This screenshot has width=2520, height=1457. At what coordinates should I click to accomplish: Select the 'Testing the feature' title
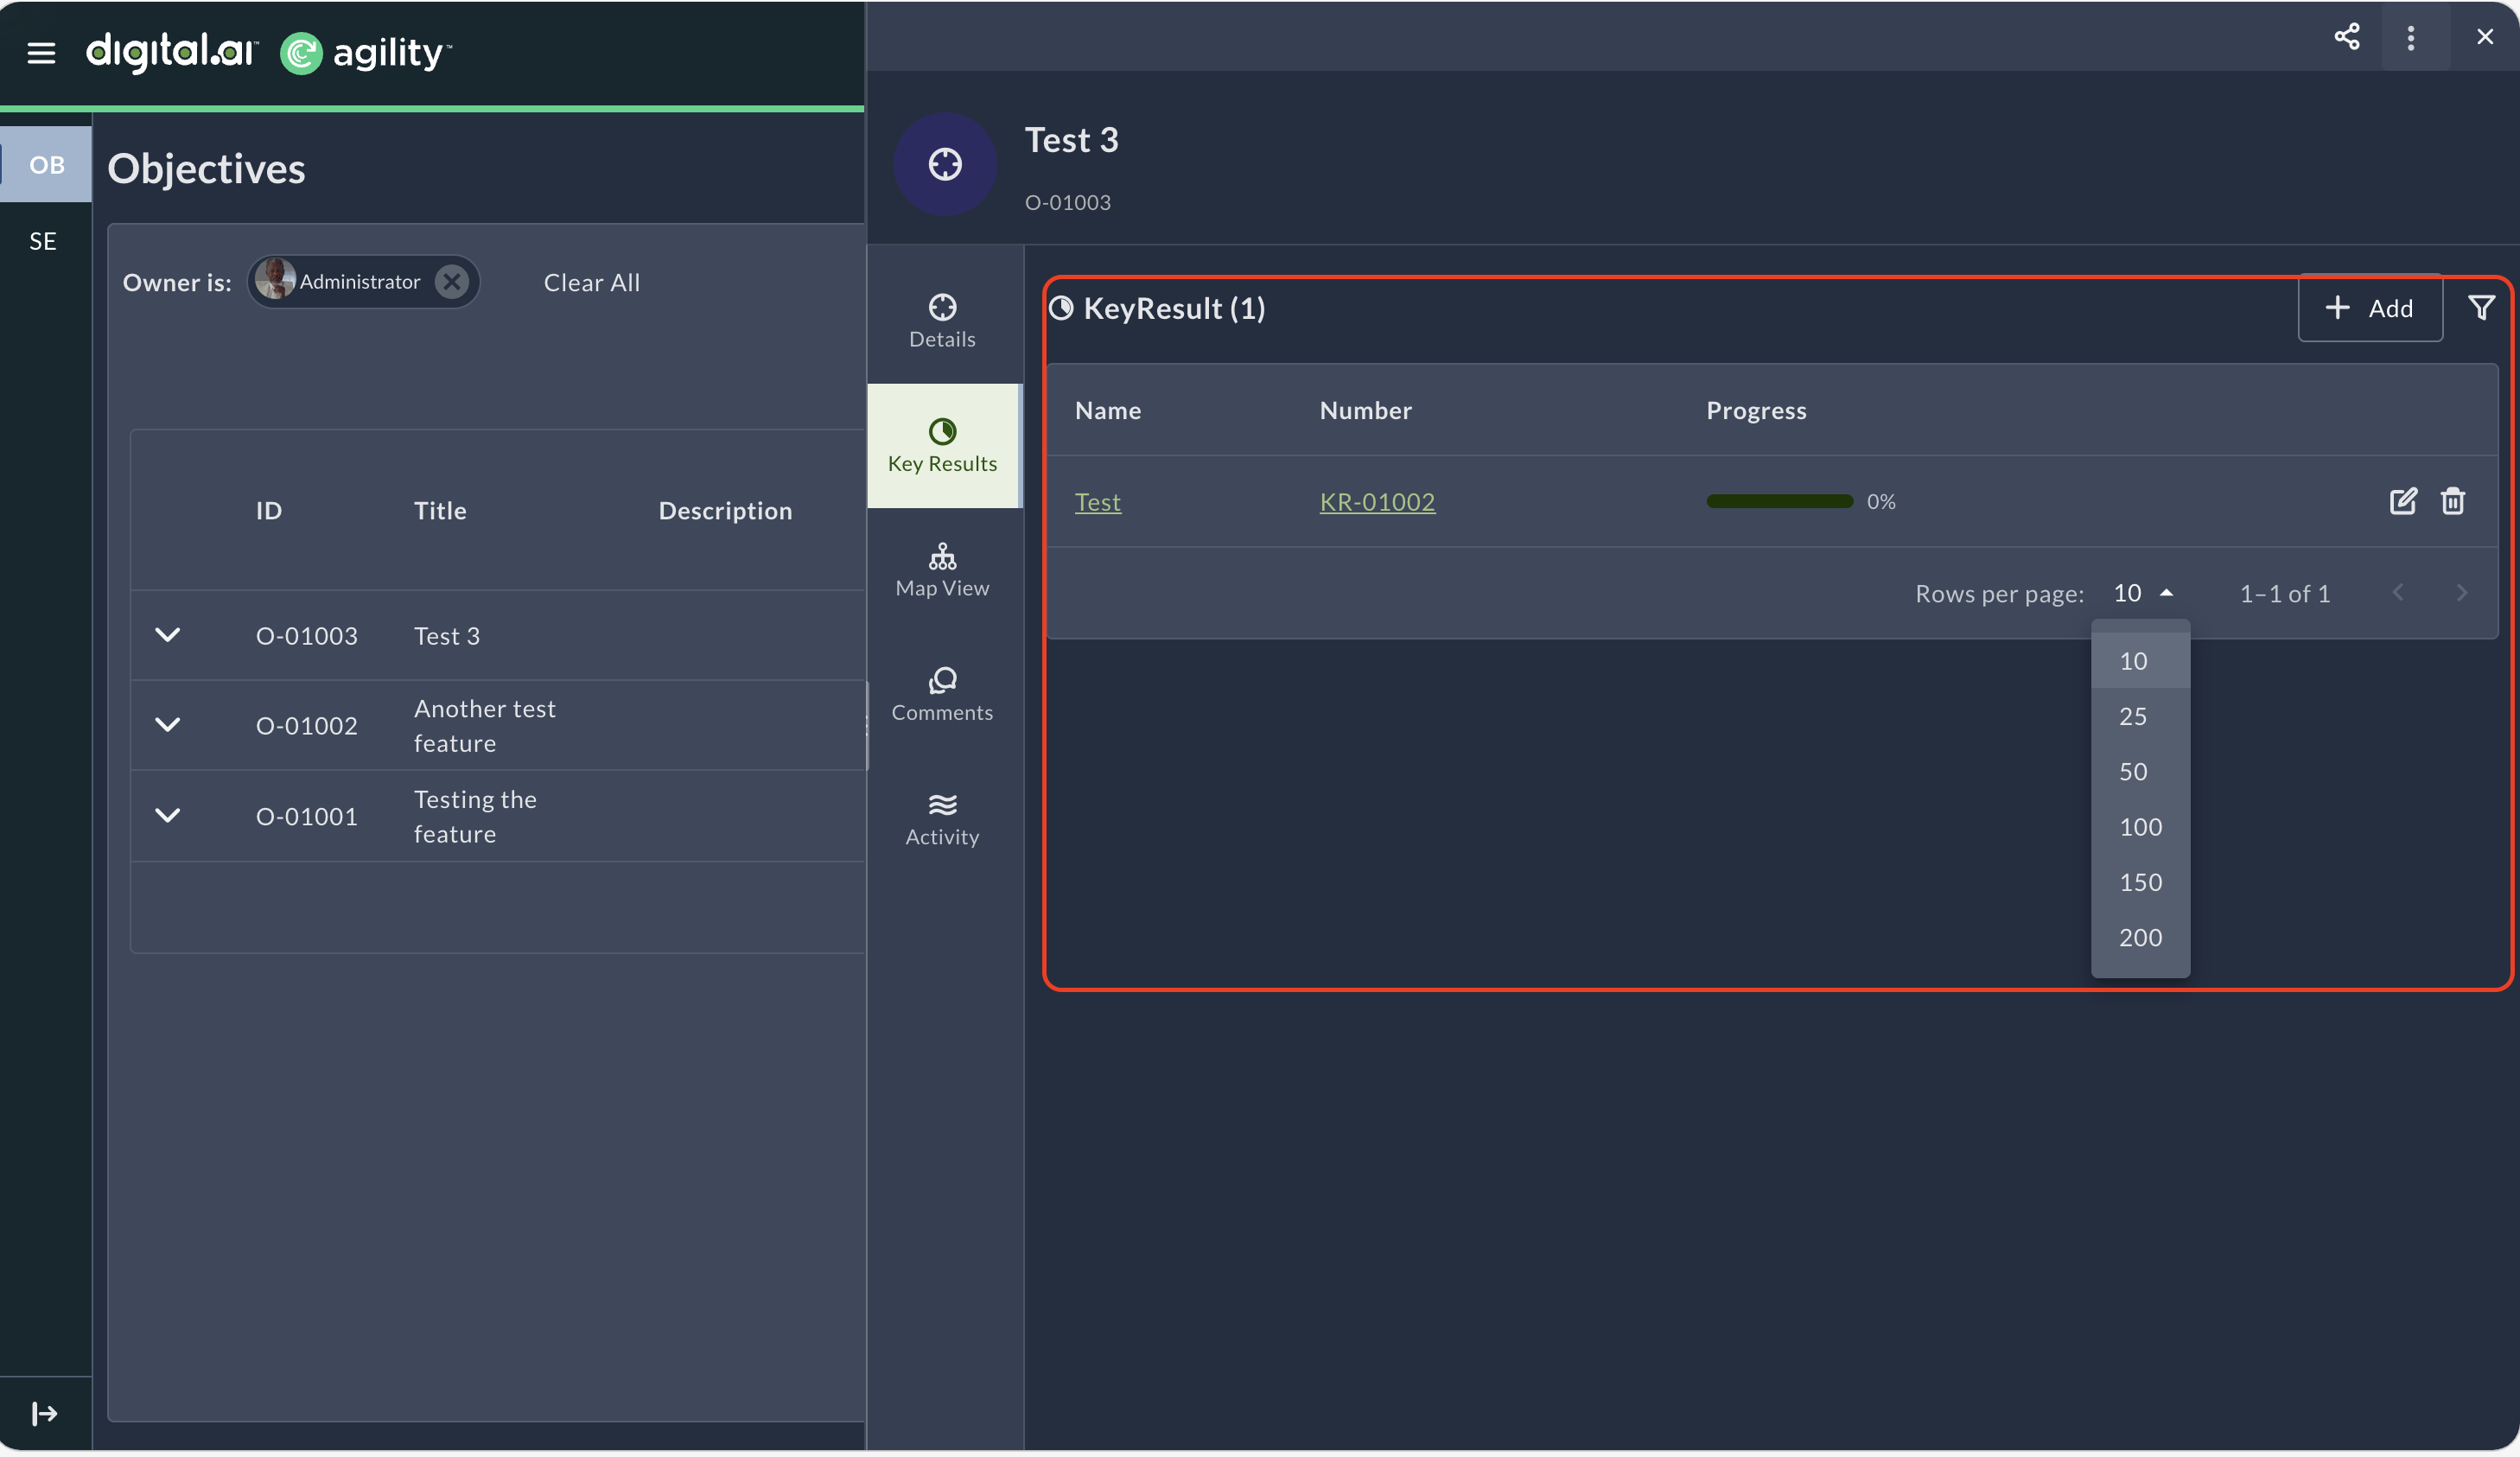(x=475, y=817)
